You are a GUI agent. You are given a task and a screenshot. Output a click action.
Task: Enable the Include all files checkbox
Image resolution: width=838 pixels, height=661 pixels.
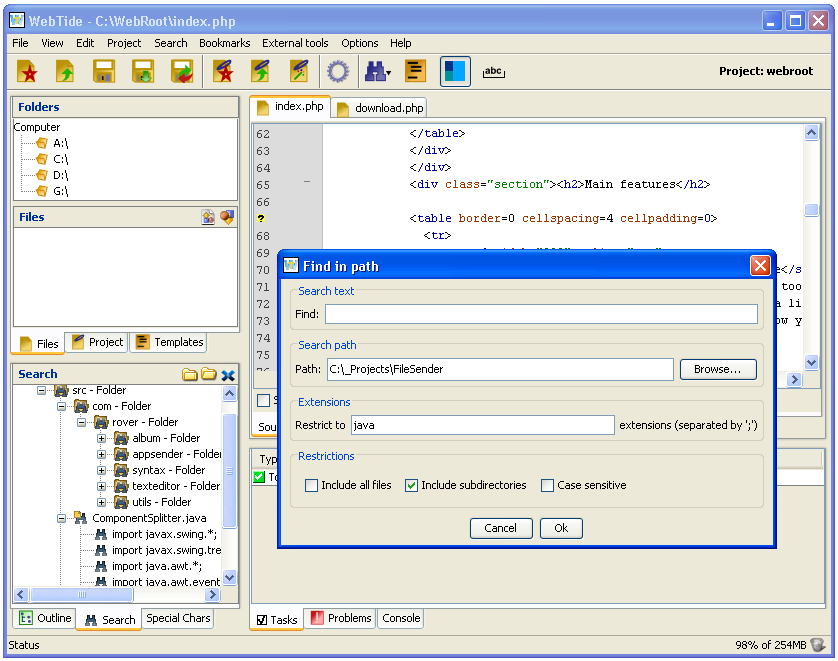click(311, 485)
